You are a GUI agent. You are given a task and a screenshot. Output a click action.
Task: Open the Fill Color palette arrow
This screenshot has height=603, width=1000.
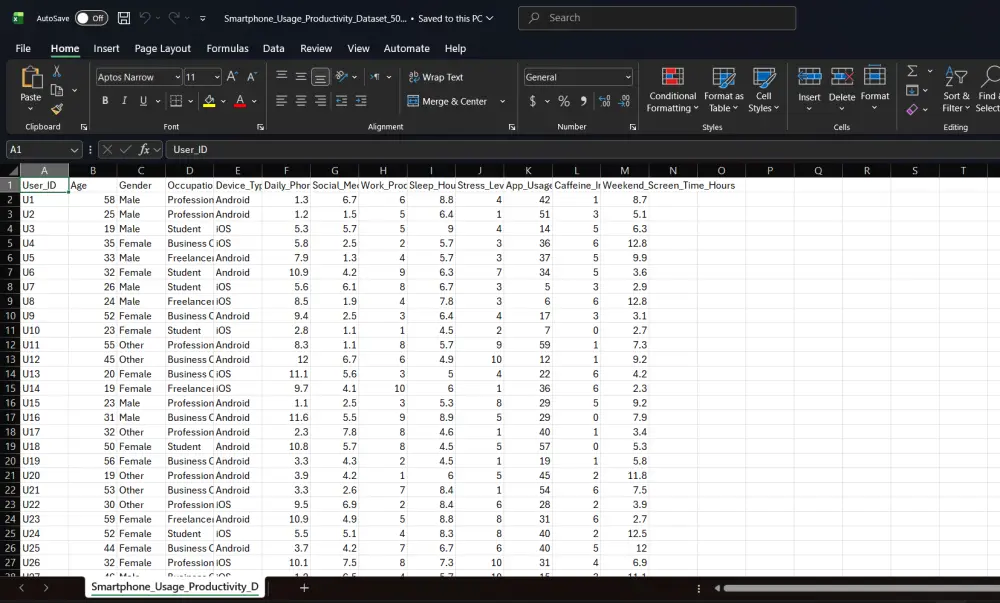pyautogui.click(x=223, y=101)
